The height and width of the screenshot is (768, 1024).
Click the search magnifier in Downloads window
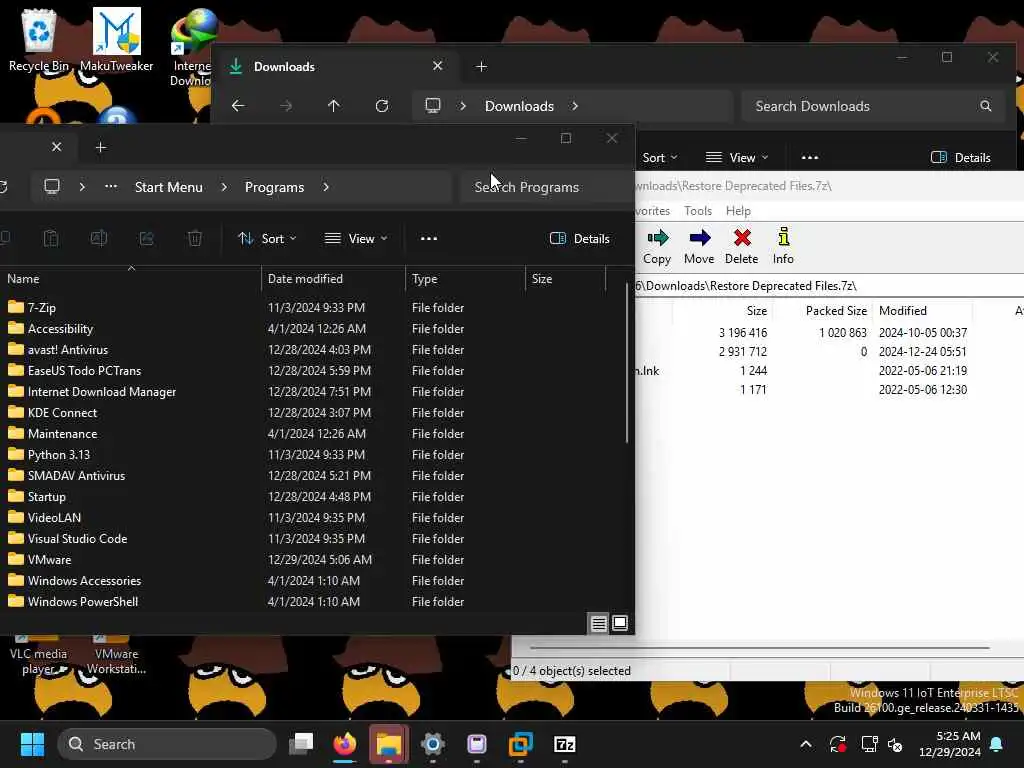(985, 106)
